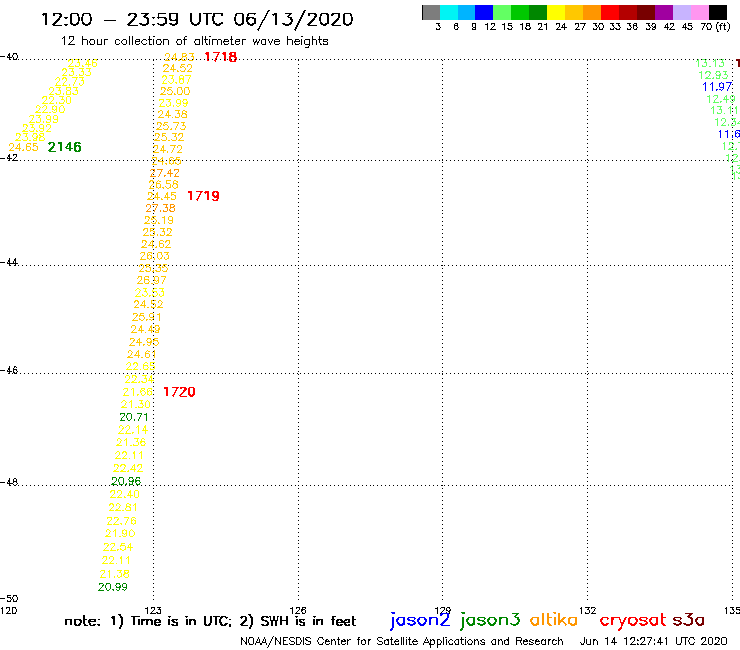Click the yellow swatch in the color scale
Image resolution: width=740 pixels, height=650 pixels.
coord(556,12)
